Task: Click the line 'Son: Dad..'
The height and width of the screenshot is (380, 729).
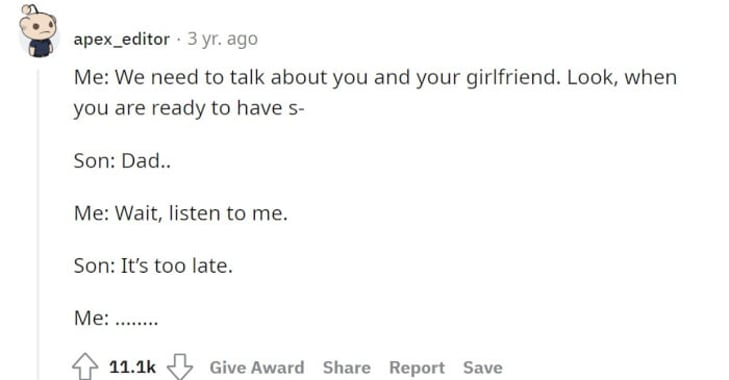Action: click(x=122, y=161)
